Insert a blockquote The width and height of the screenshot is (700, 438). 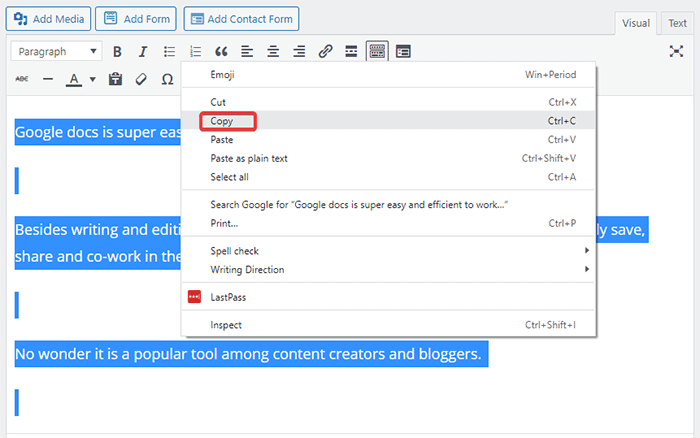pos(221,52)
